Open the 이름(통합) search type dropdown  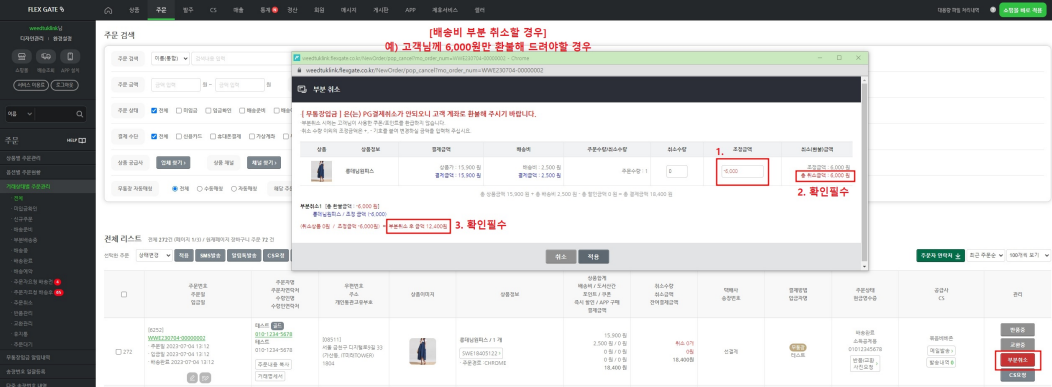(170, 59)
